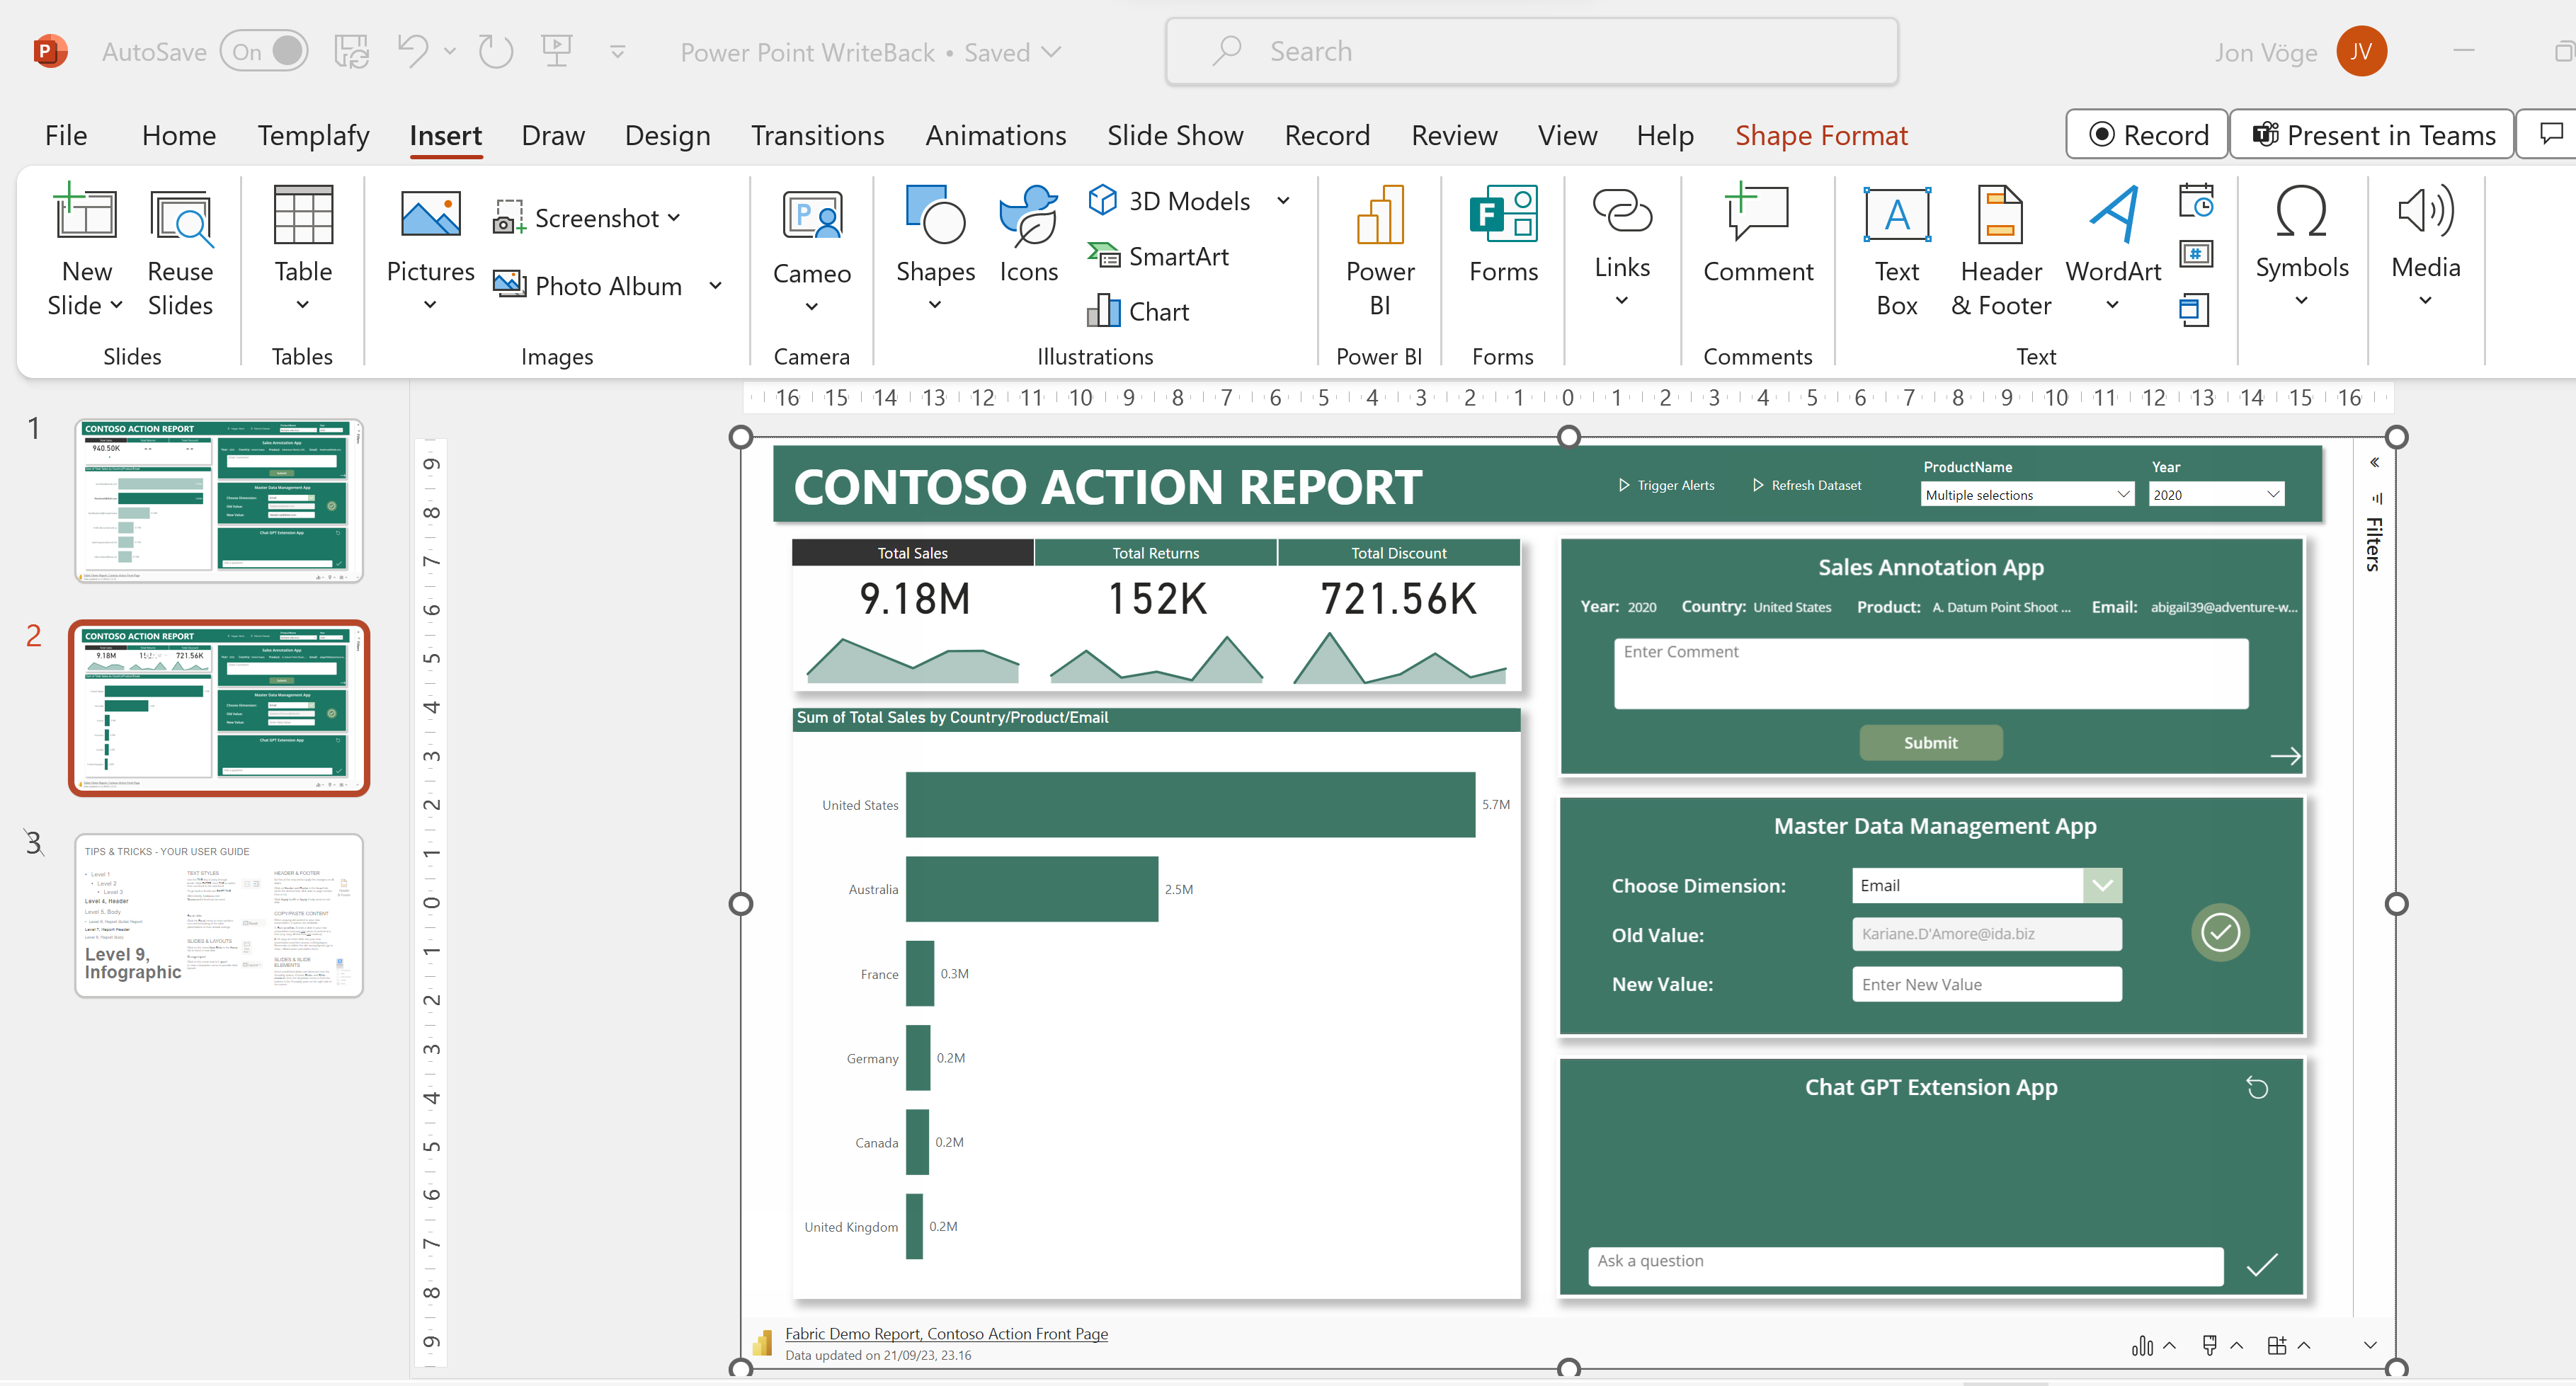Click the Icons illustration button
Viewport: 2576px width, 1386px height.
coord(1028,236)
